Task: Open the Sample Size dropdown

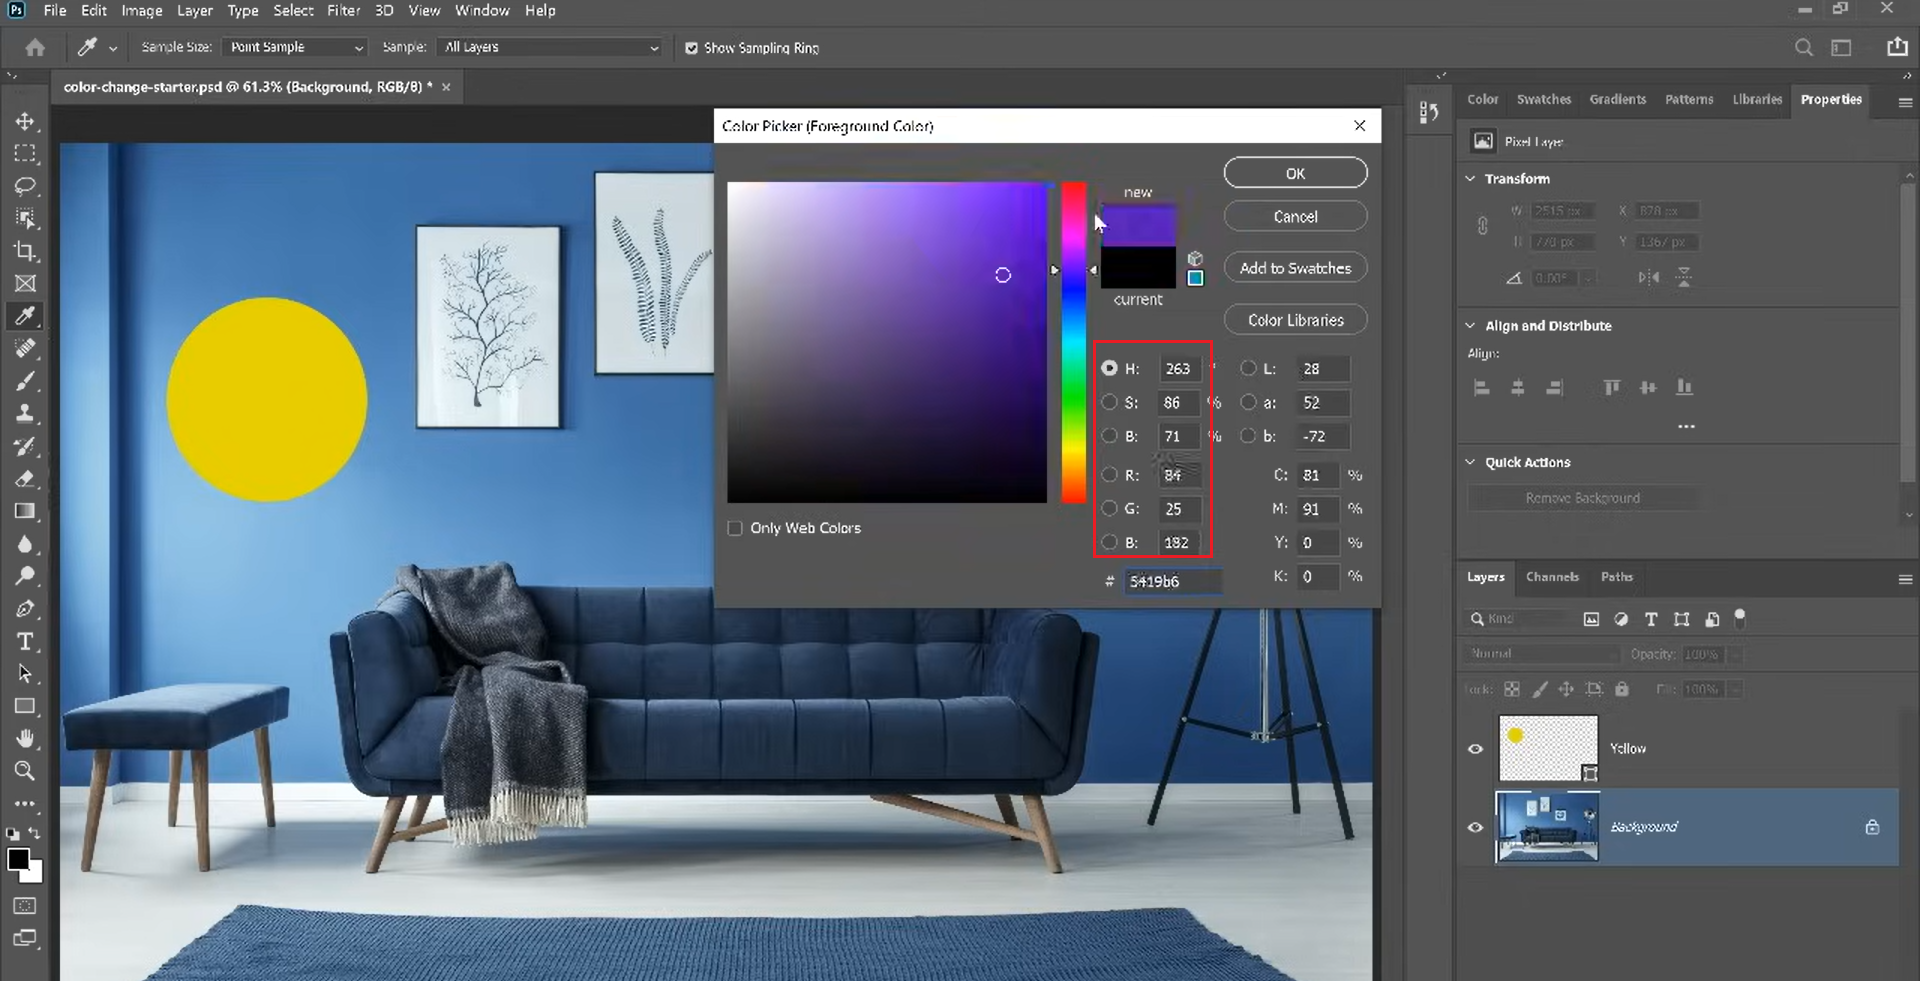Action: pyautogui.click(x=294, y=47)
